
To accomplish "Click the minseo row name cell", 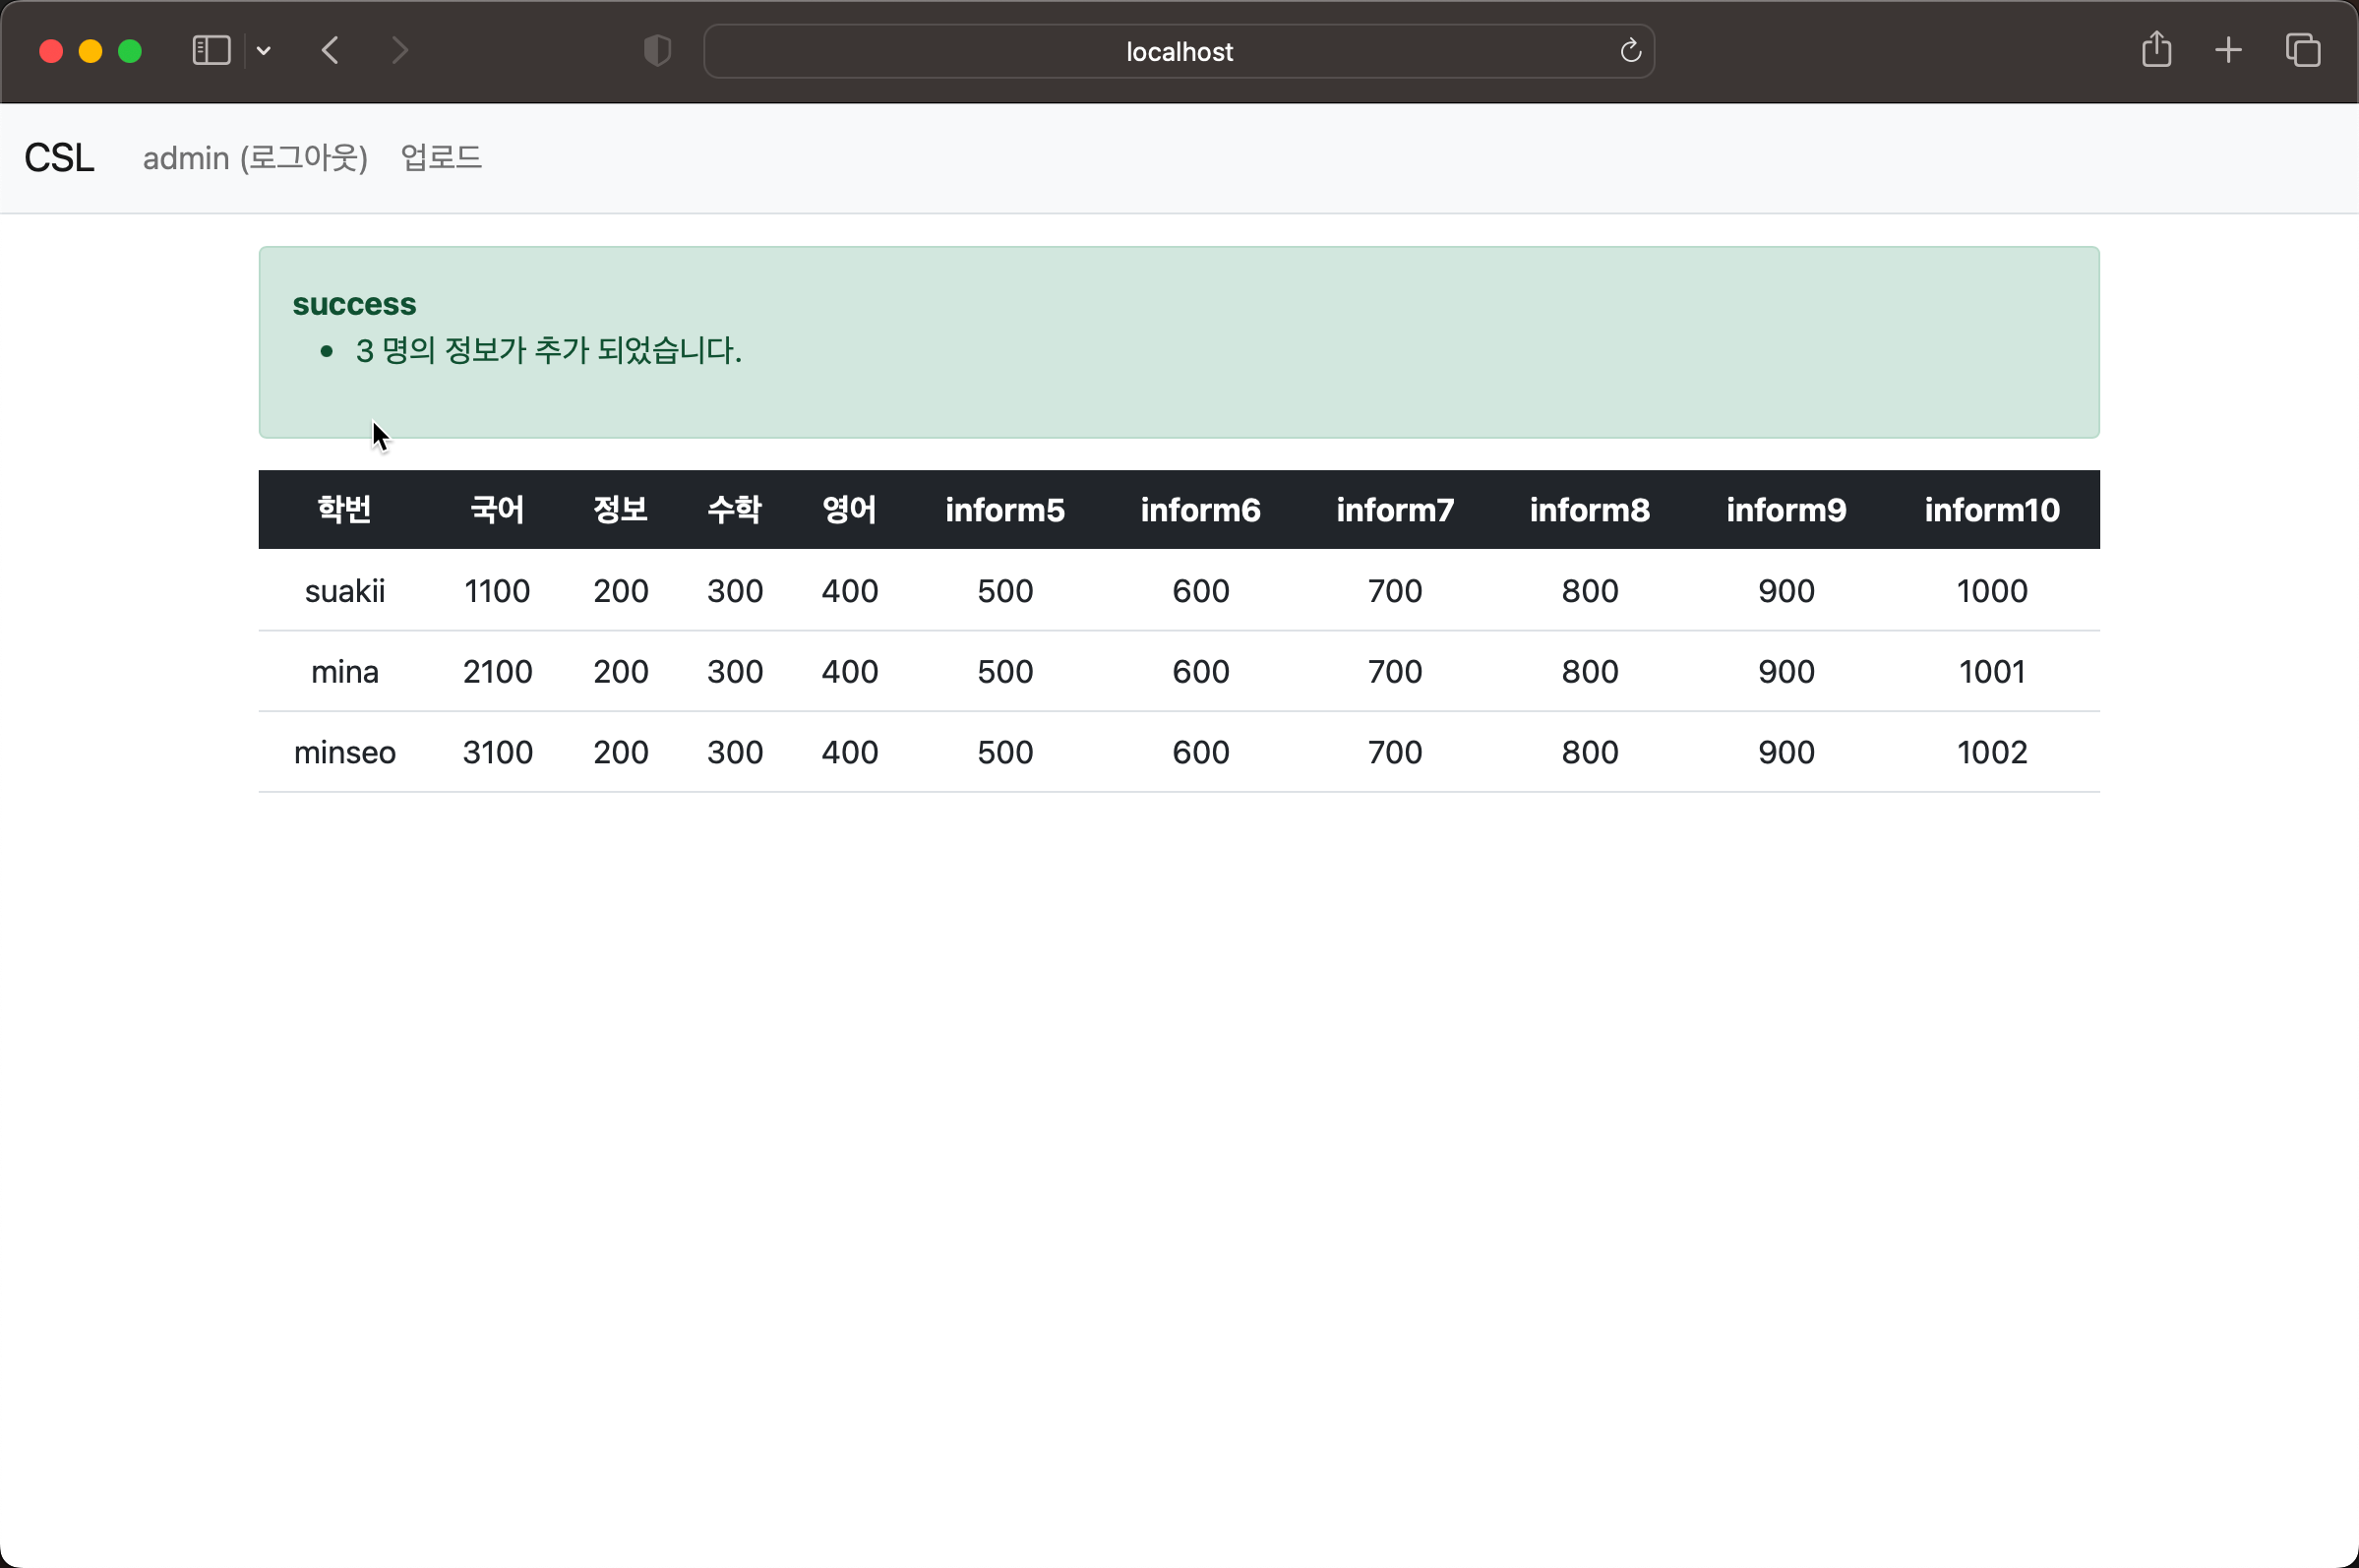I will tap(344, 752).
